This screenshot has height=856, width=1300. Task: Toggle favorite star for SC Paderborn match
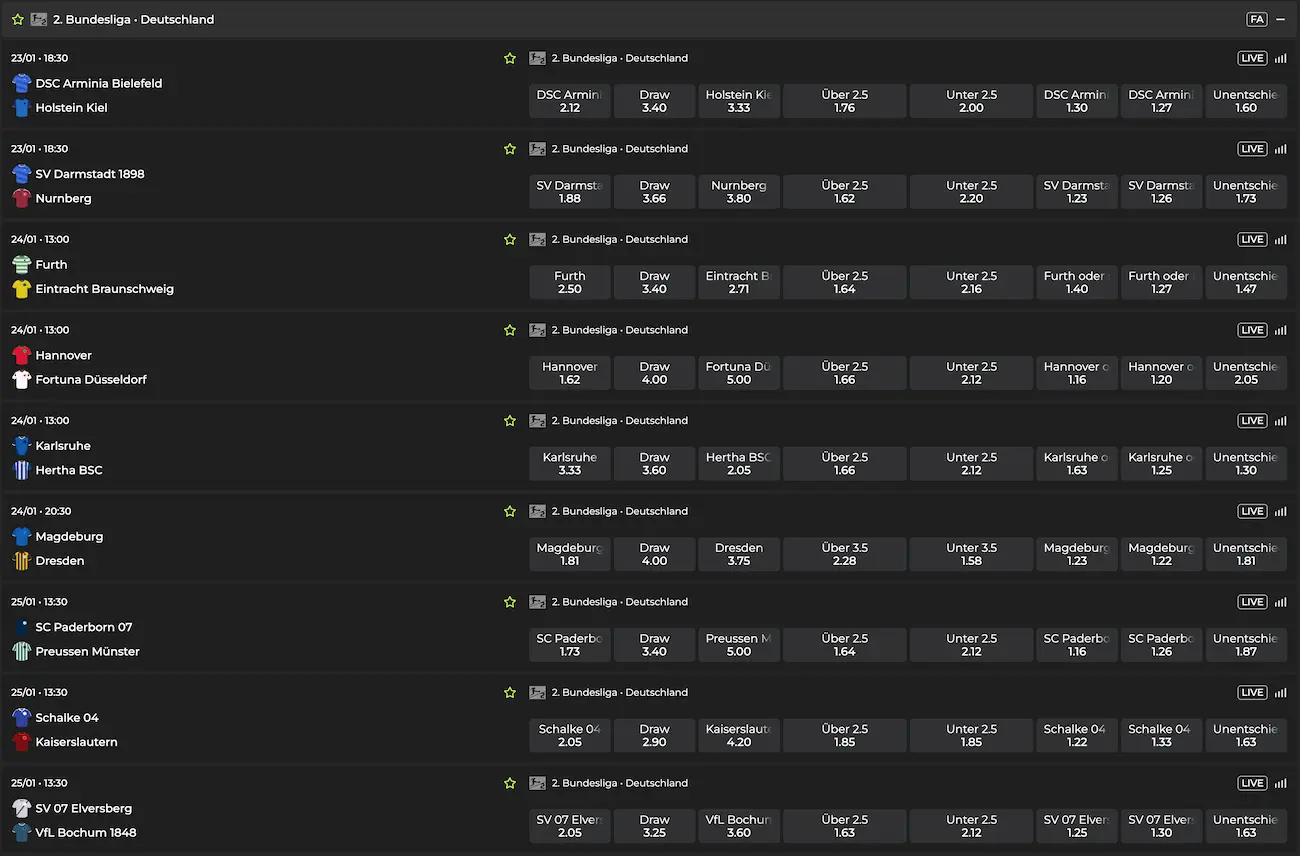click(510, 602)
